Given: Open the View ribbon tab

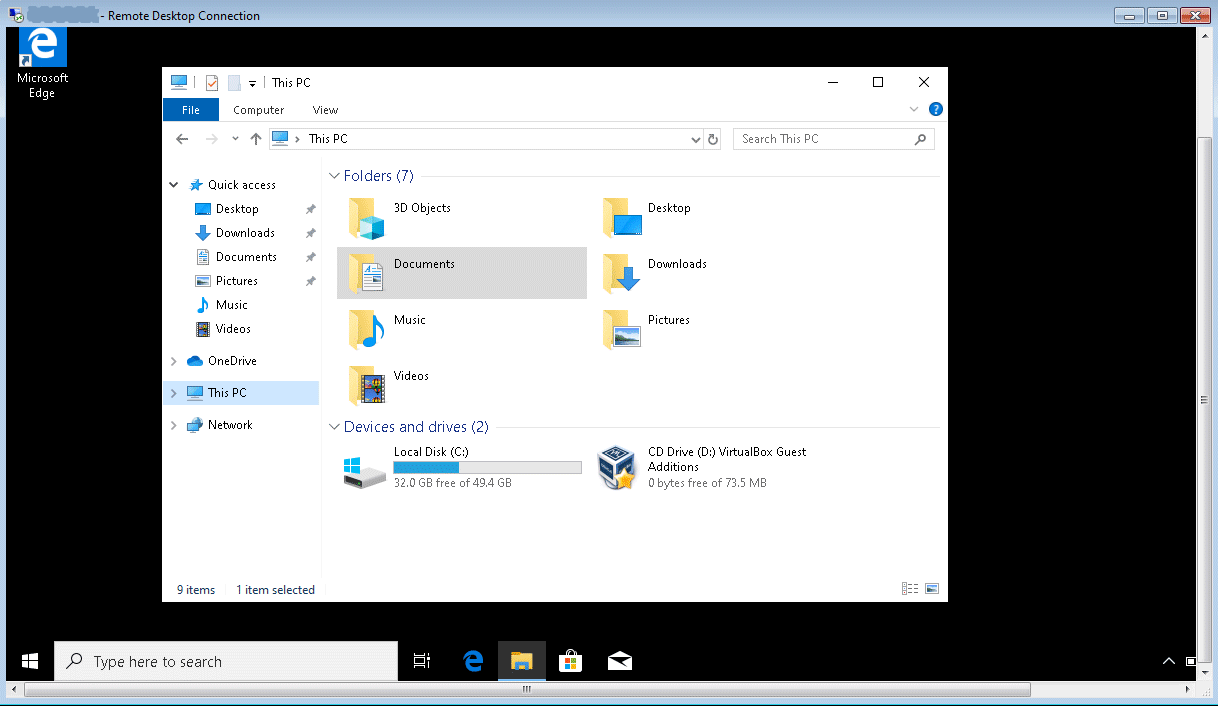Looking at the screenshot, I should pos(325,110).
